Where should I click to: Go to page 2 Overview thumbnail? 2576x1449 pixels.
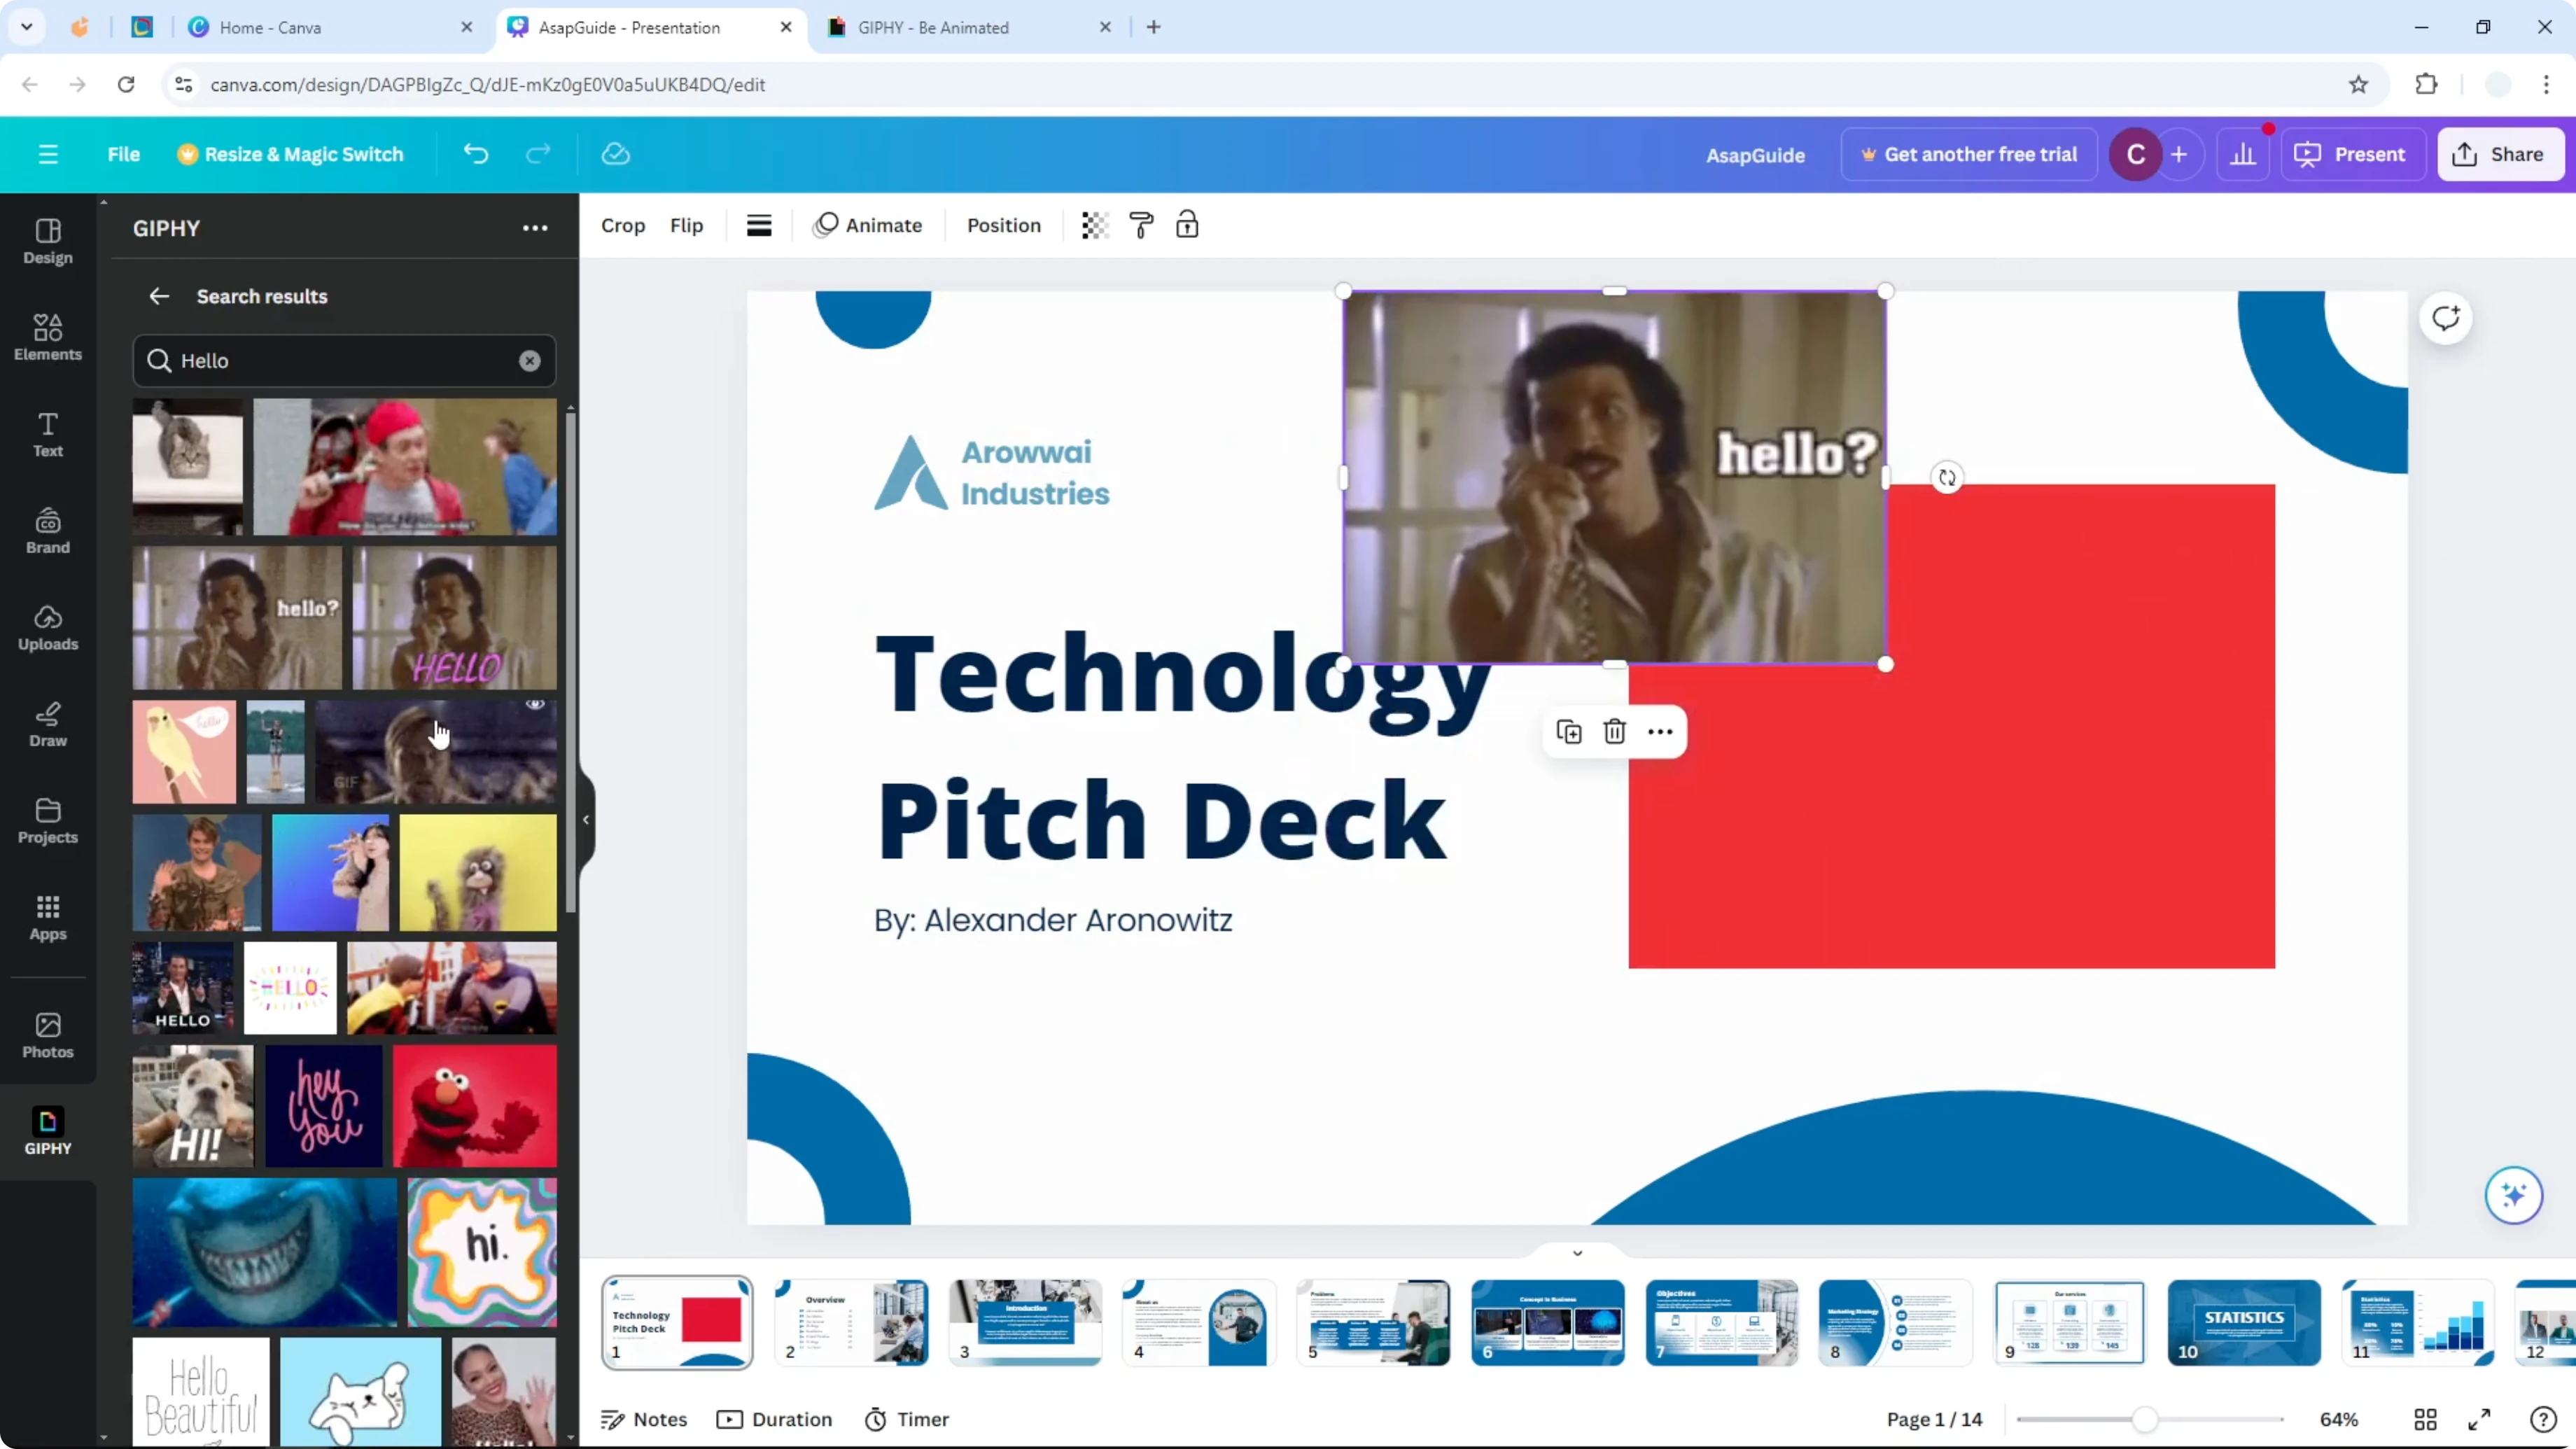pos(852,1322)
